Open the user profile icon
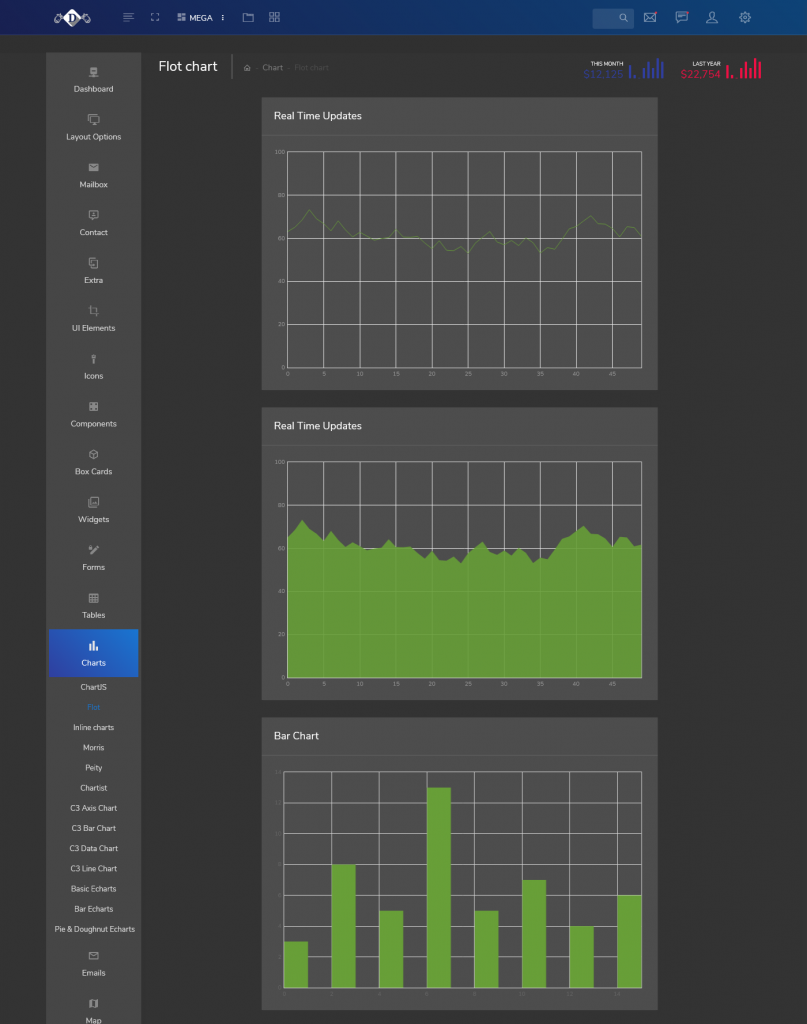The width and height of the screenshot is (807, 1024). point(712,17)
